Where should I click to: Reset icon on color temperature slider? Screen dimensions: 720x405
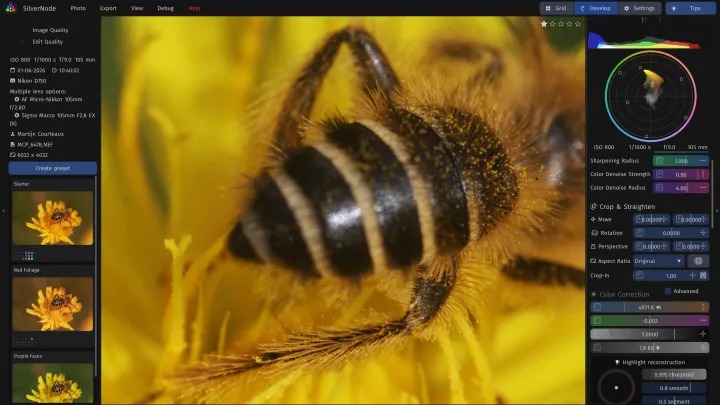click(597, 307)
